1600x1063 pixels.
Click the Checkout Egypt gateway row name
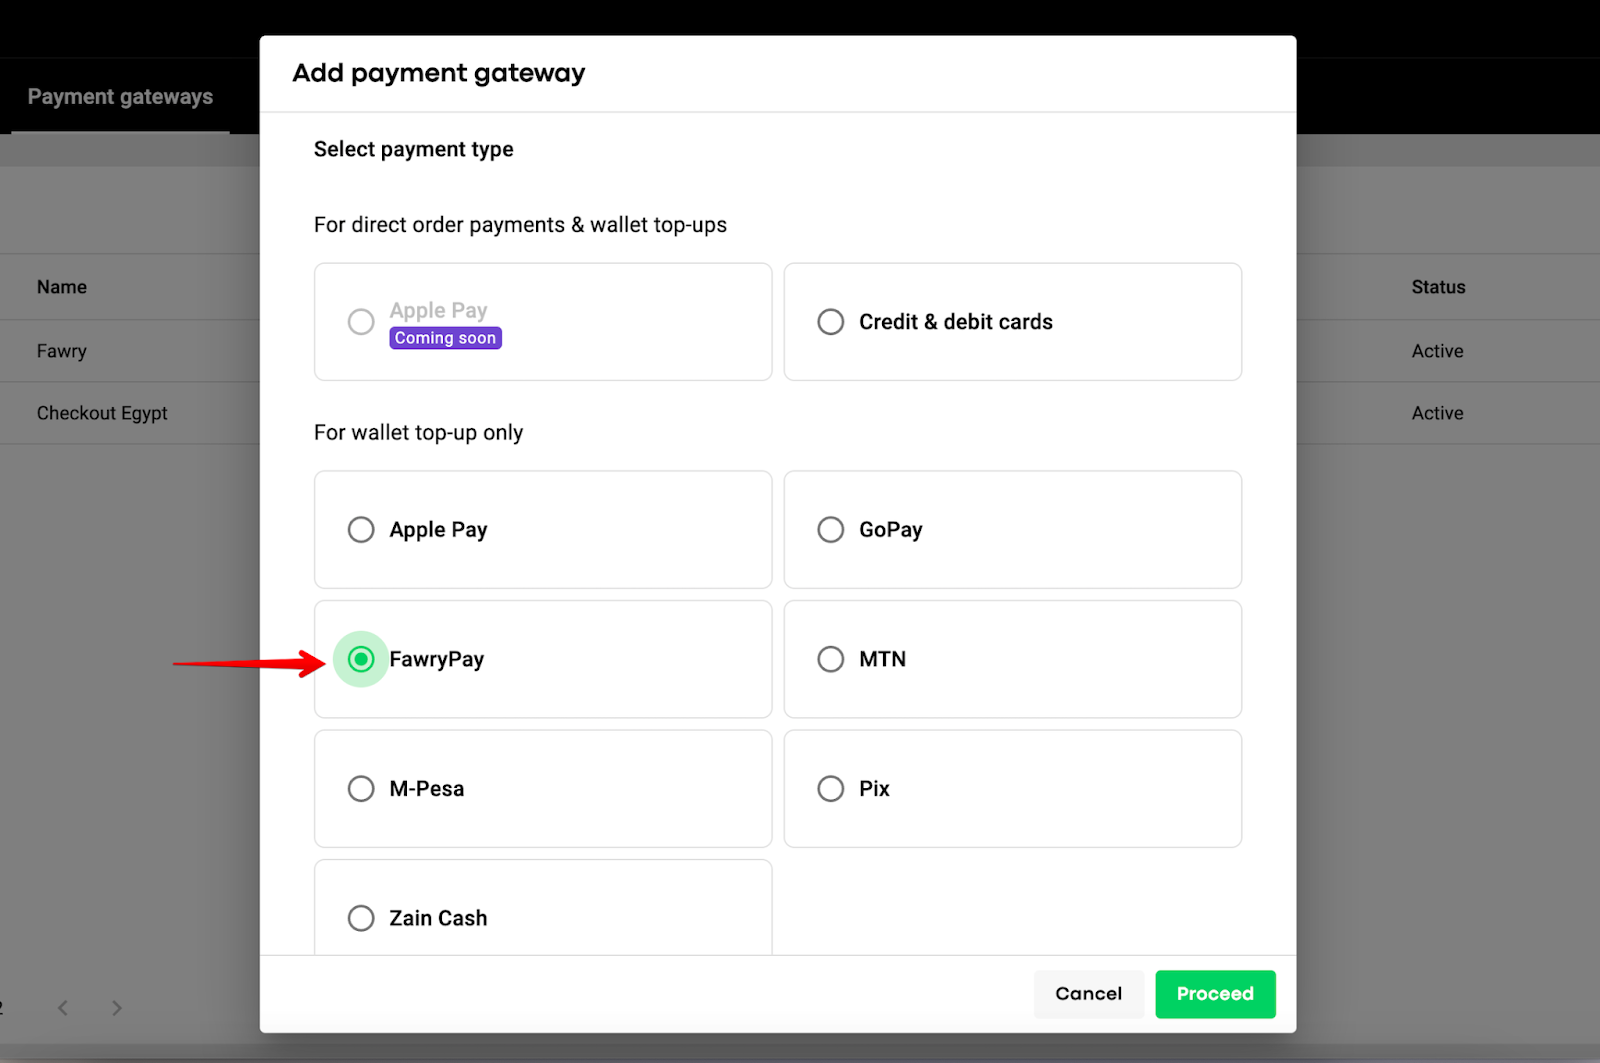click(102, 413)
